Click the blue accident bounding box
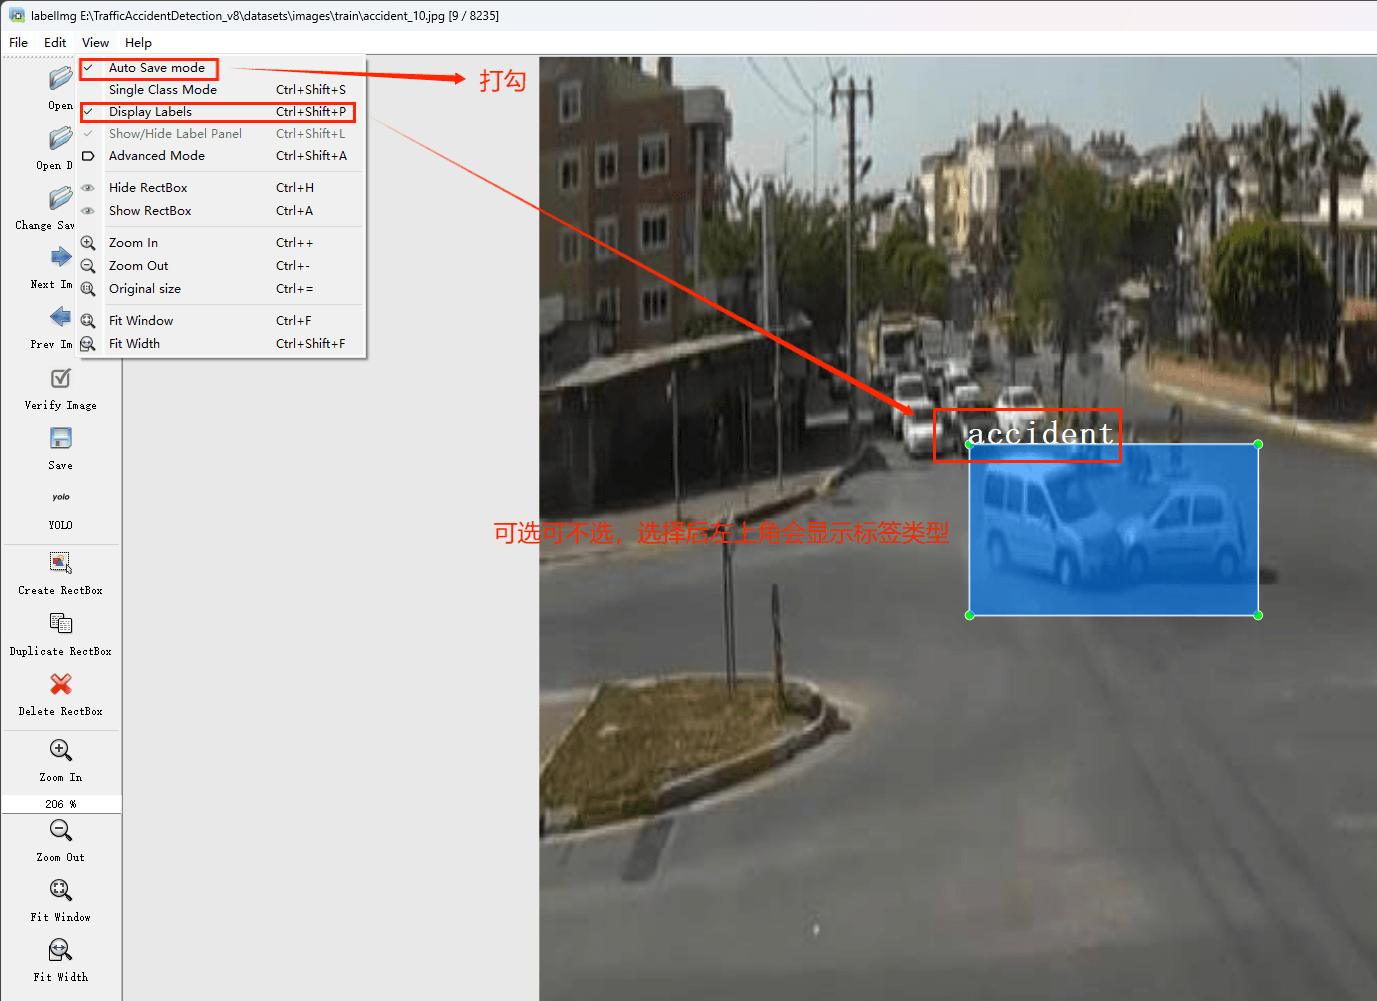Screen dimensions: 1377x1001 (1113, 530)
